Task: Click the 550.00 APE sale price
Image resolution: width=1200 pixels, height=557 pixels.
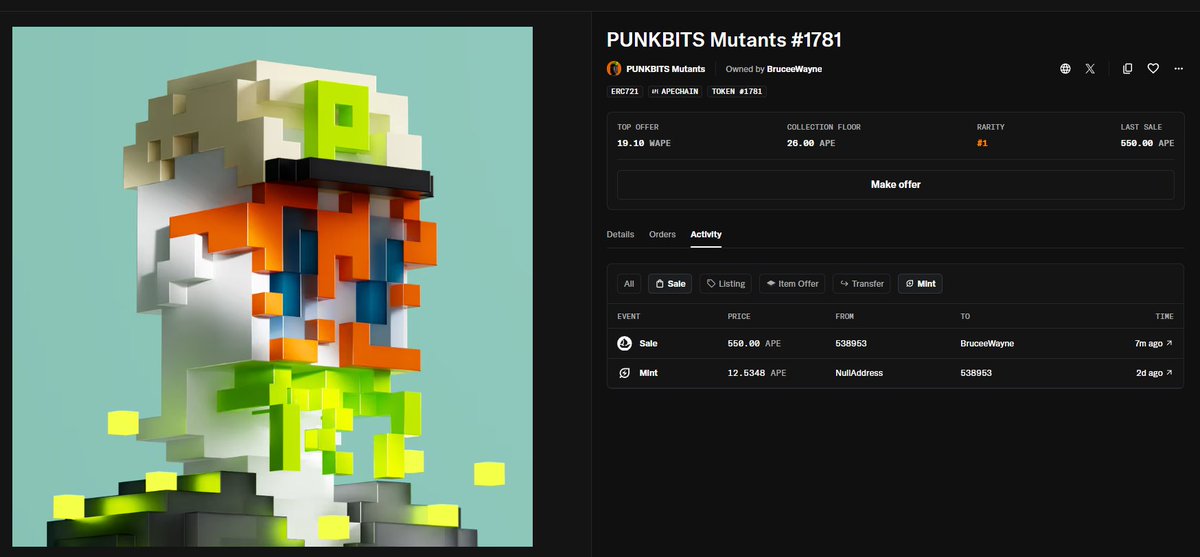Action: 755,343
